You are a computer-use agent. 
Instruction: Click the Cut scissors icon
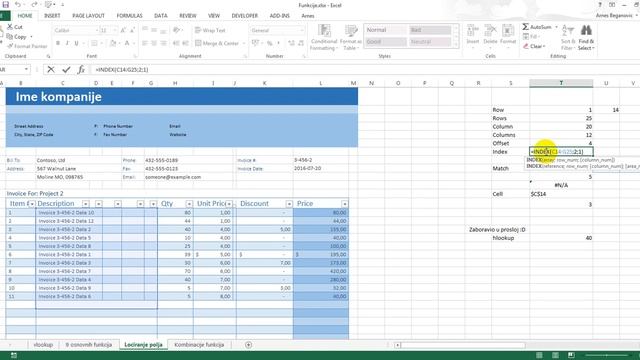(x=10, y=27)
